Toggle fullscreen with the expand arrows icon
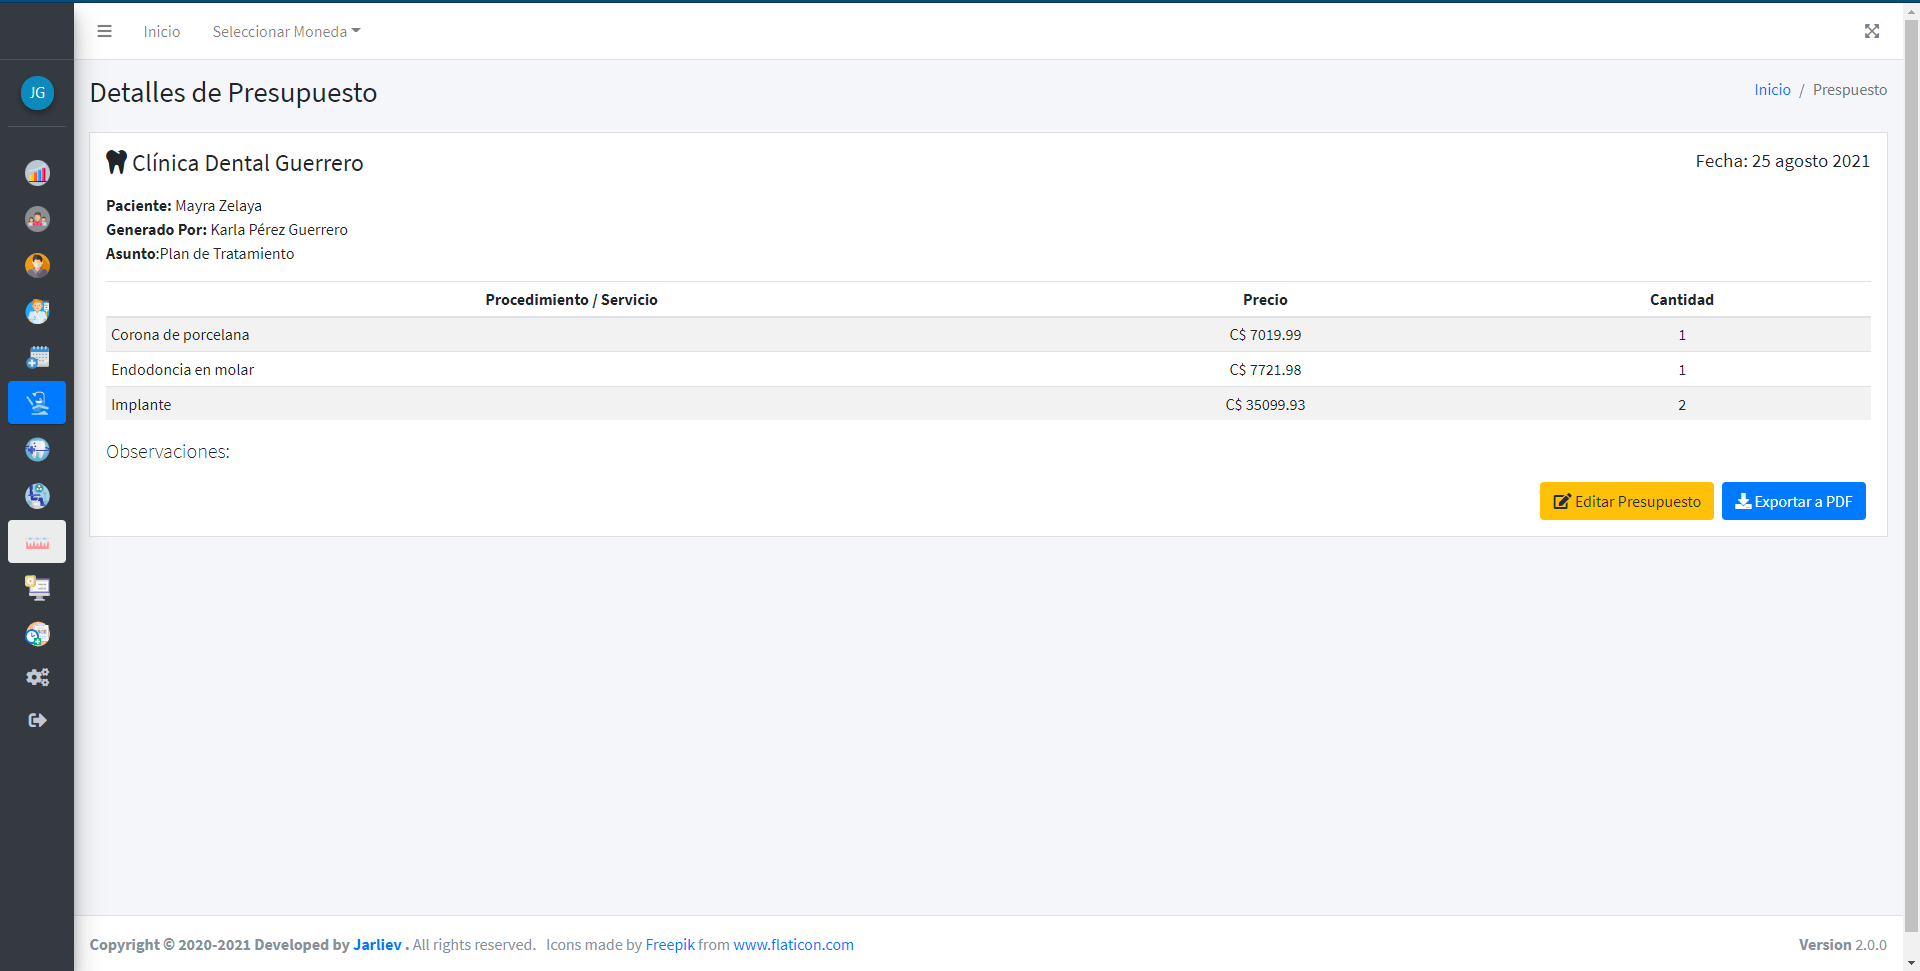 pos(1871,31)
